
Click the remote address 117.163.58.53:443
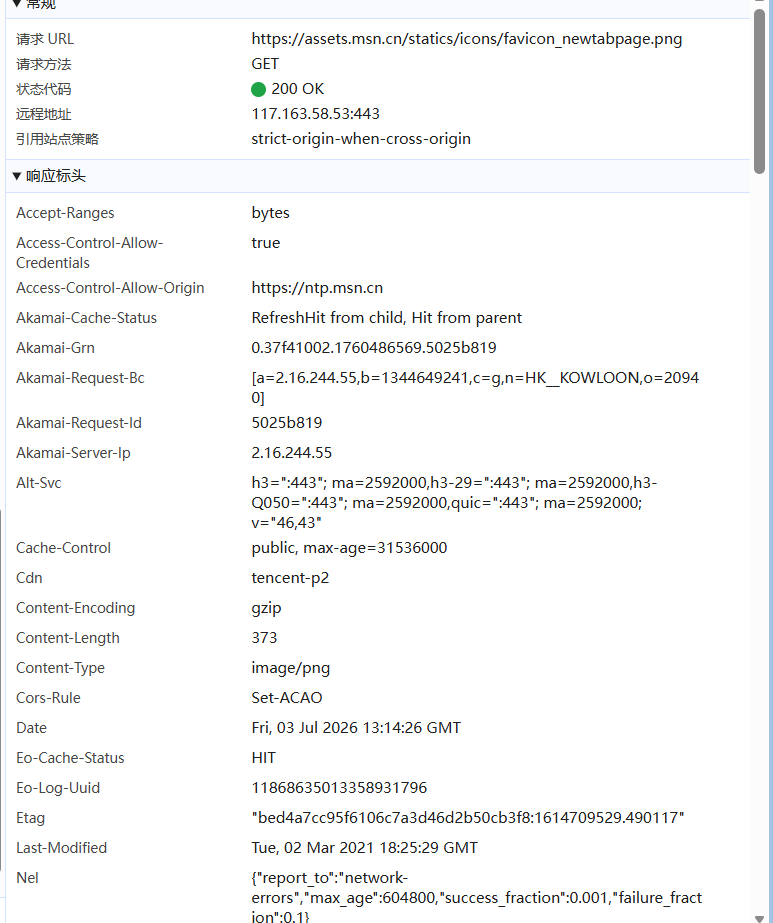coord(316,114)
